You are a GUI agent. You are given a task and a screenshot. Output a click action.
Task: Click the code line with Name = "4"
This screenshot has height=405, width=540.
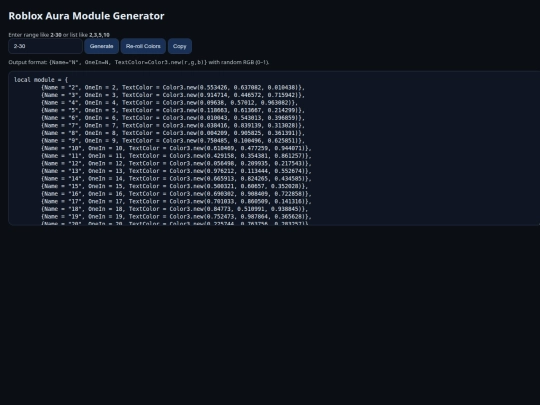[169, 103]
